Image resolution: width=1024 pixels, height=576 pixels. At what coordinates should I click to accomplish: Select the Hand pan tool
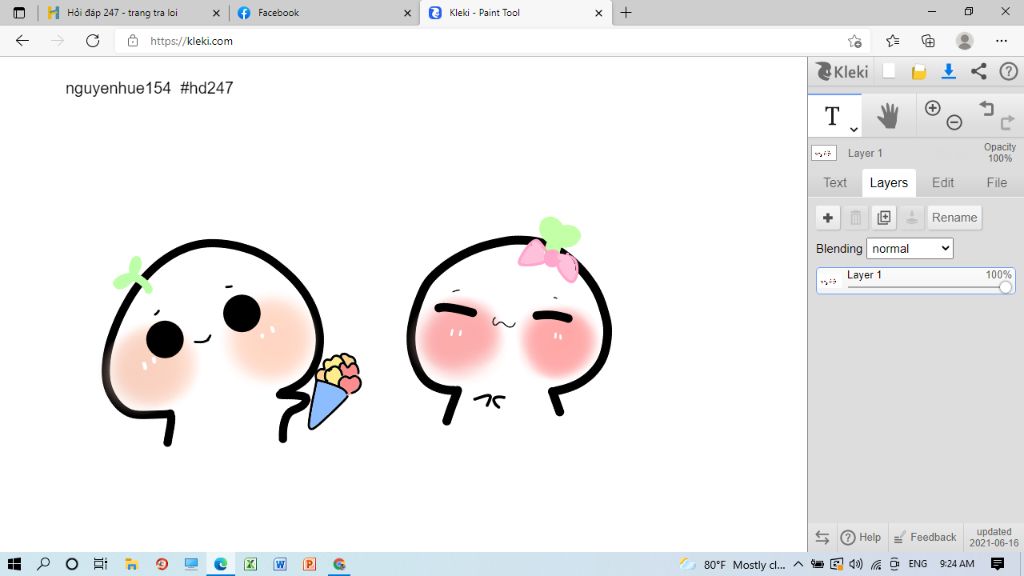[888, 116]
